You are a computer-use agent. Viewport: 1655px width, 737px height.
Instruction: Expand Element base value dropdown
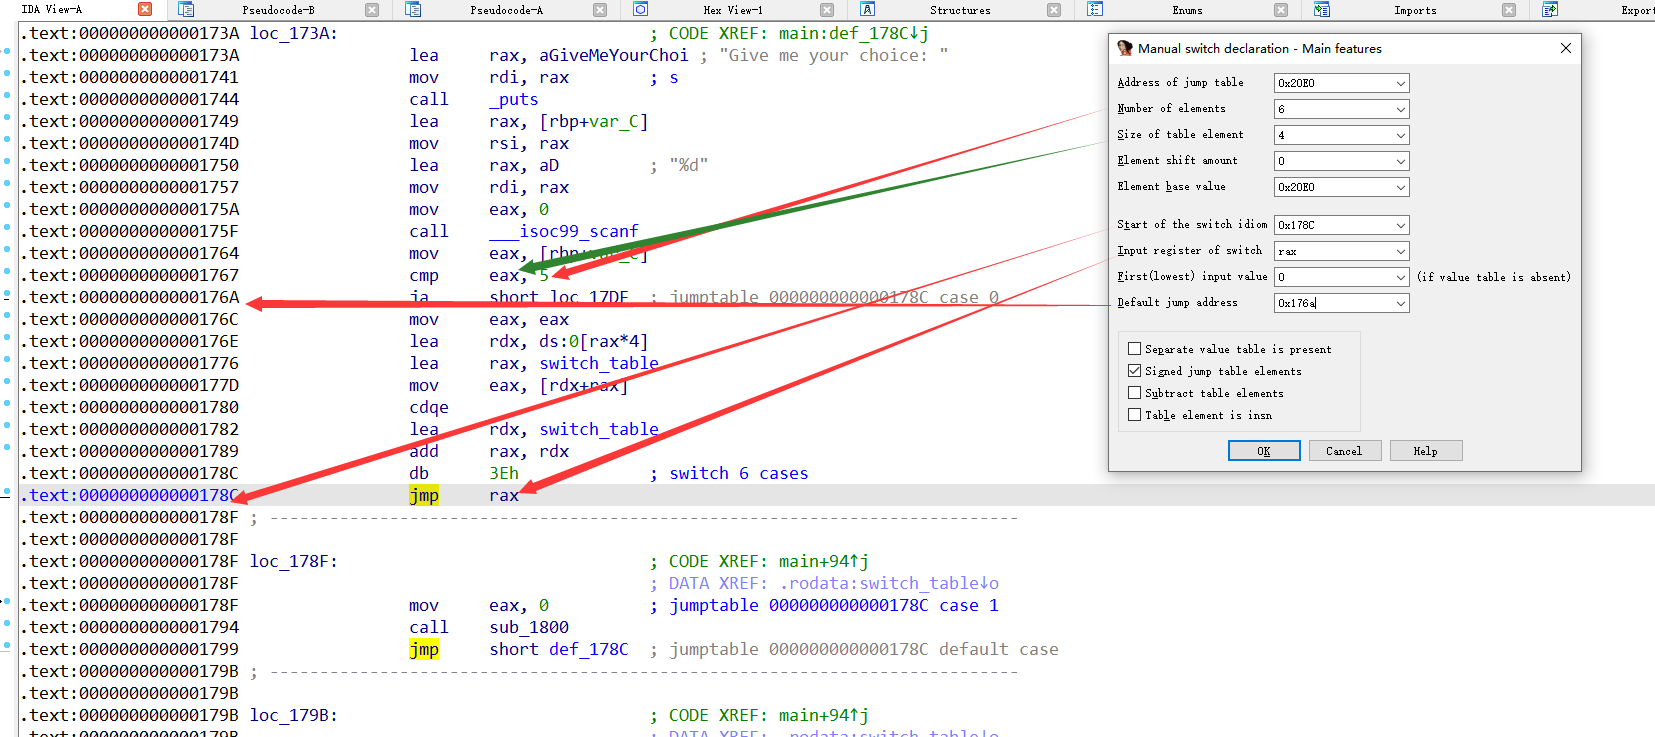click(1401, 187)
